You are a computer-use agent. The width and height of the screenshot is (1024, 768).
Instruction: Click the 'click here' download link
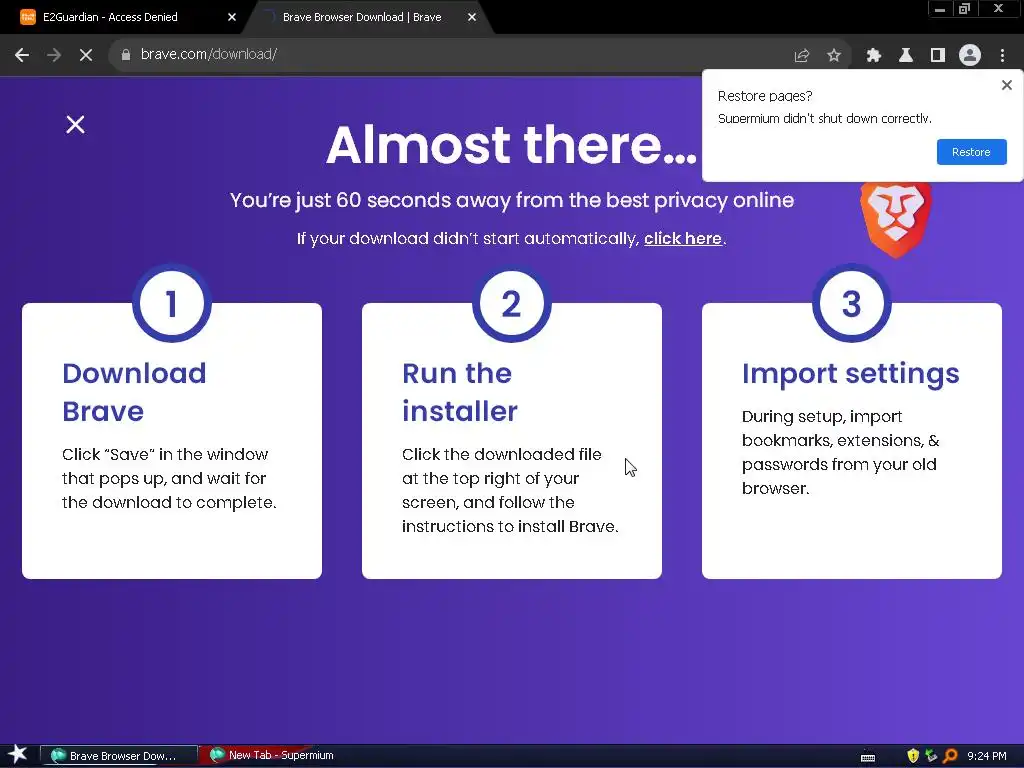click(682, 238)
